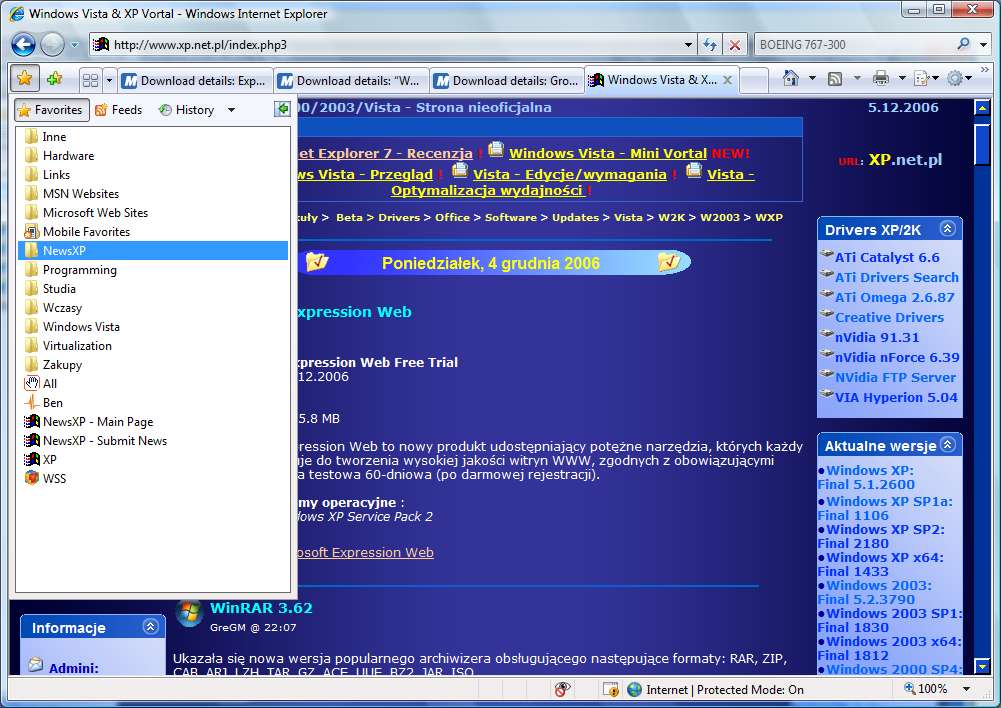
Task: Collapse the Drivers XP/2K panel
Action: click(948, 229)
